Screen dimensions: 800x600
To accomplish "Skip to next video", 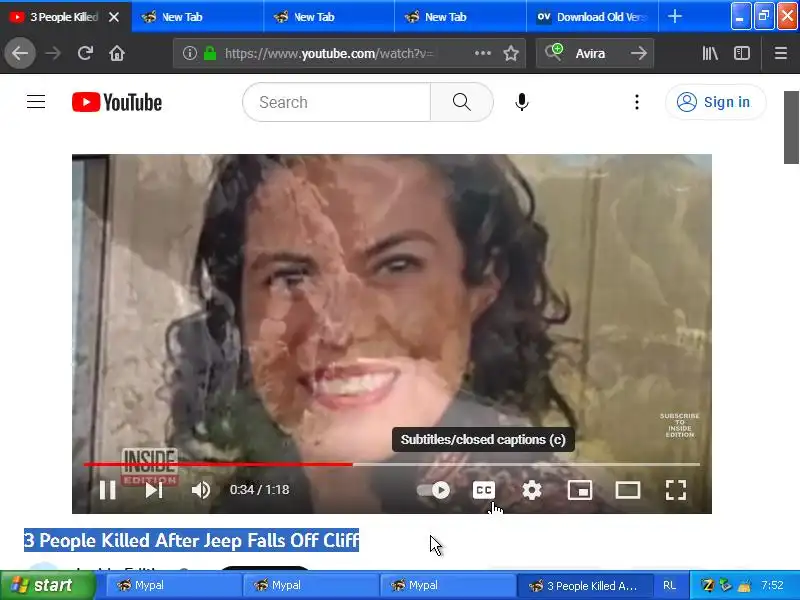I will [x=154, y=490].
